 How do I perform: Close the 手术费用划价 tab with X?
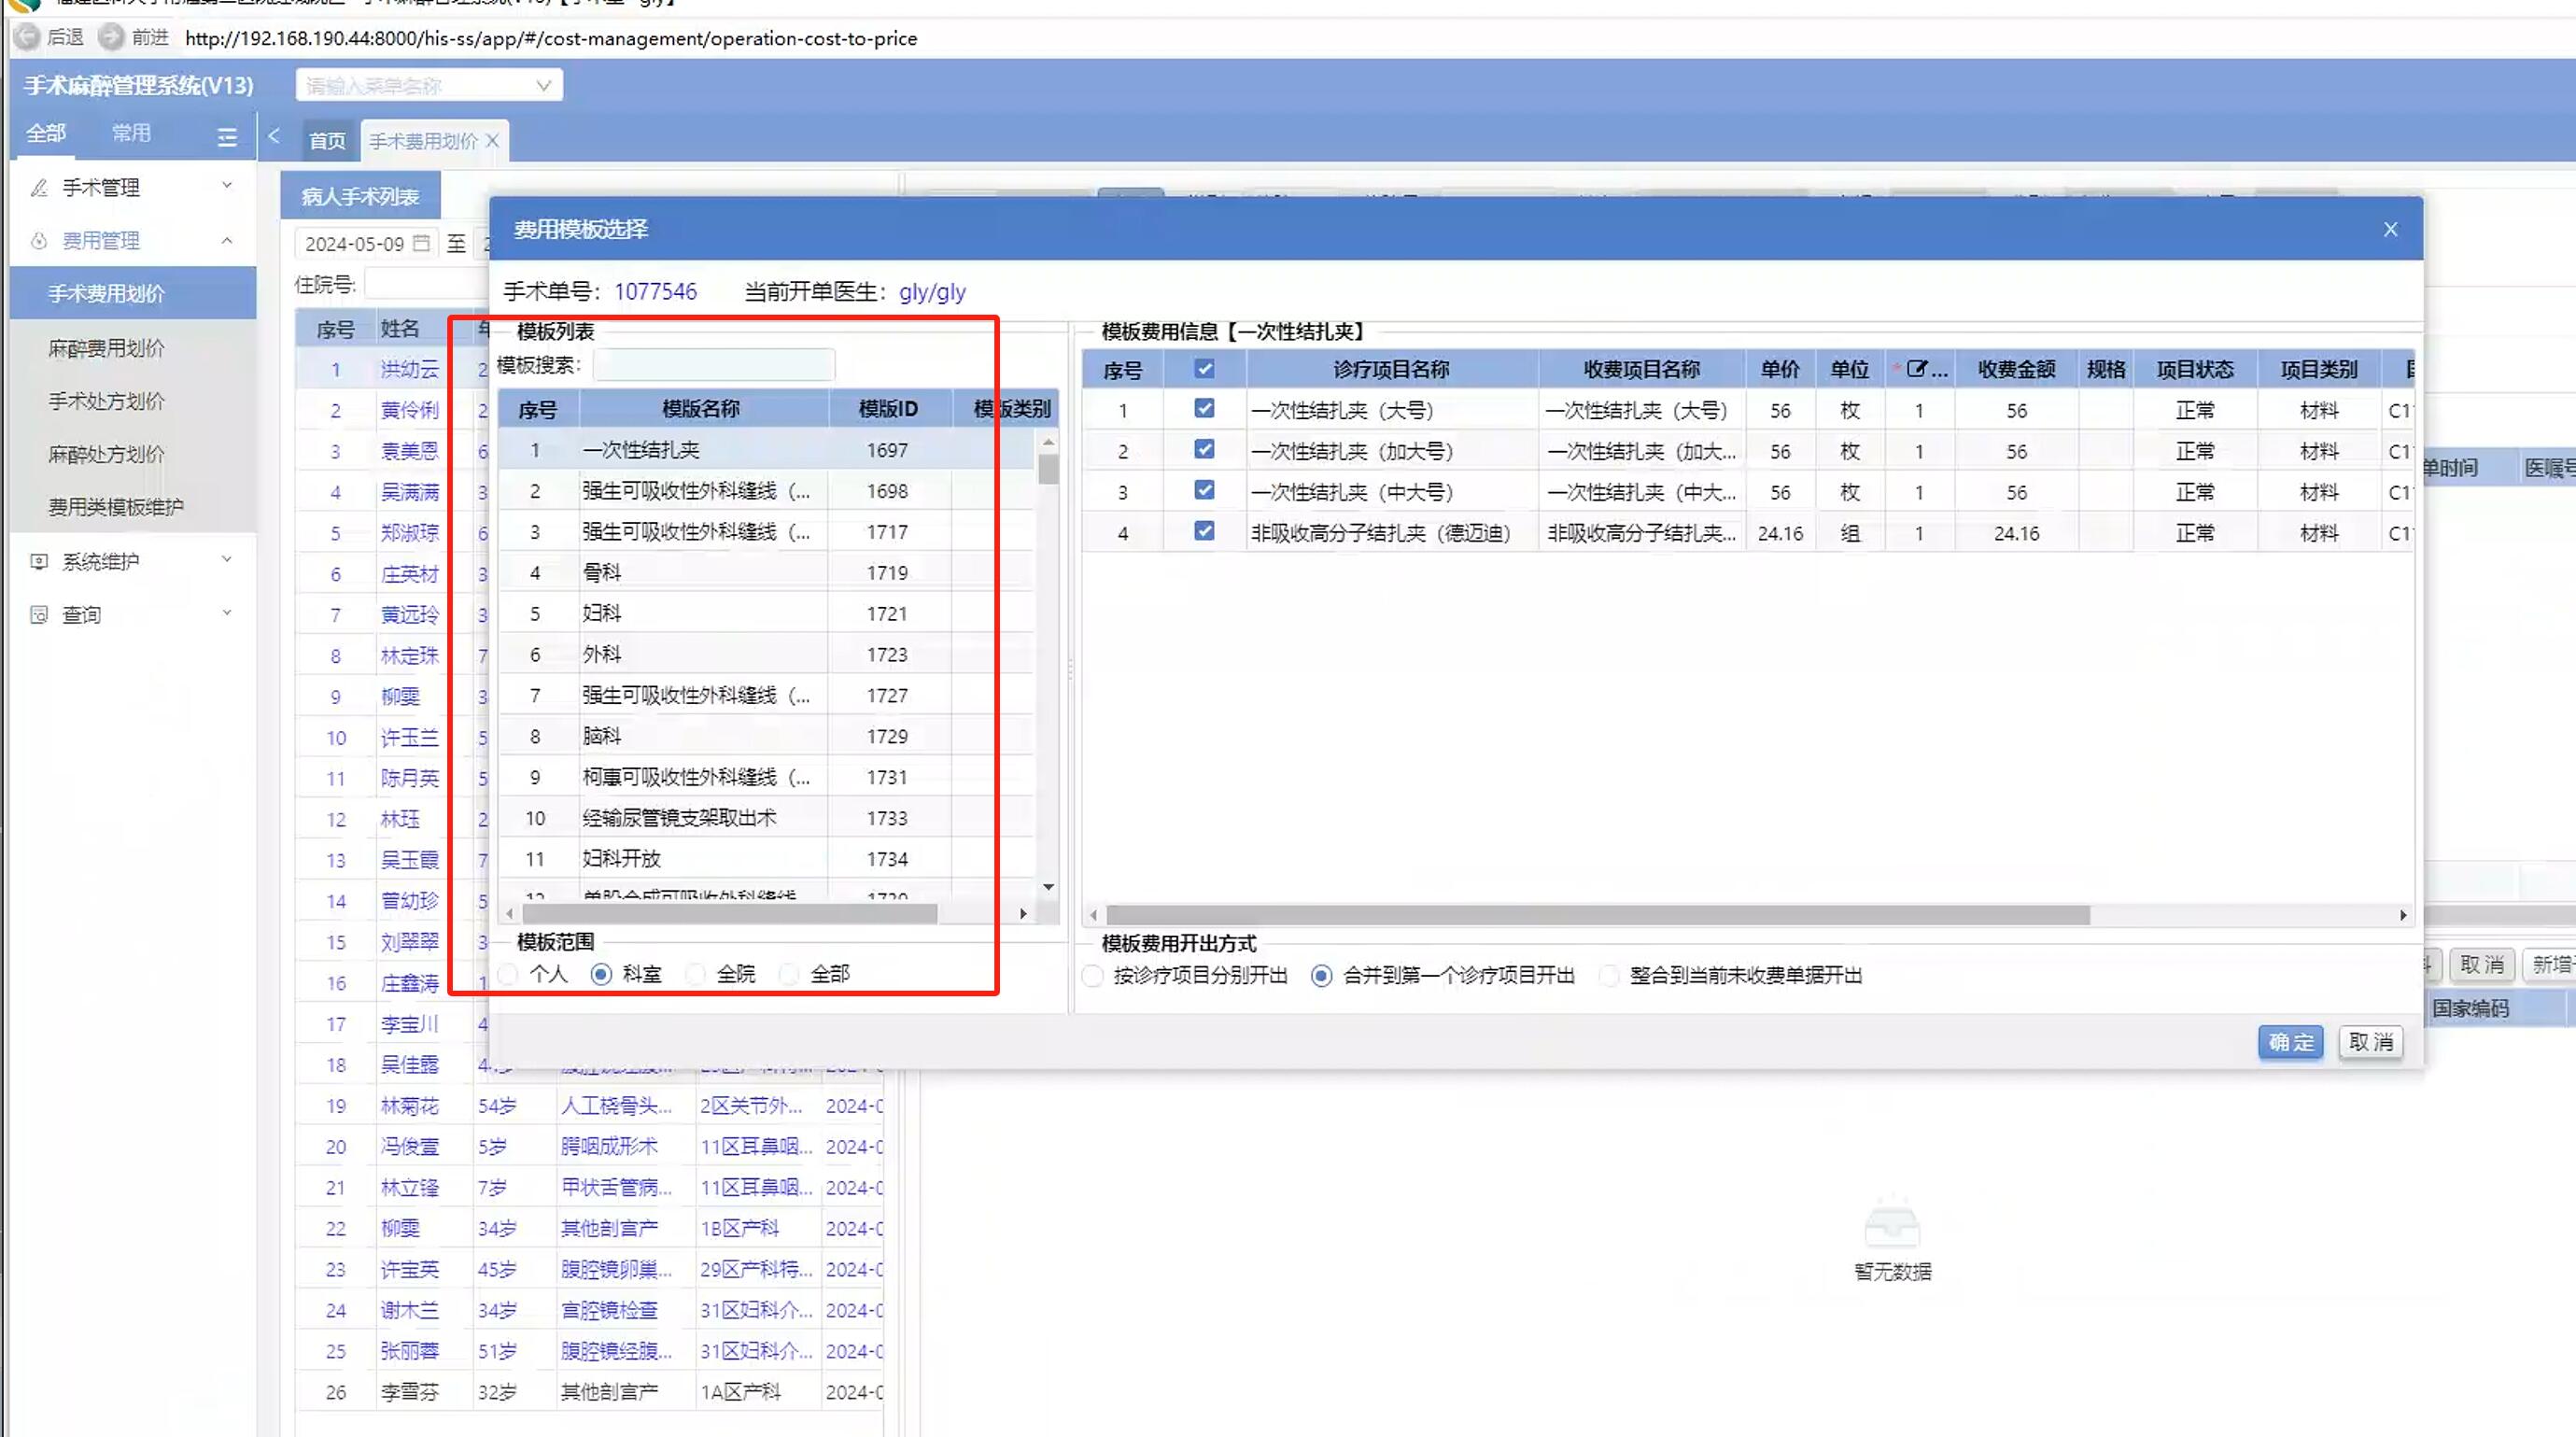tap(492, 141)
